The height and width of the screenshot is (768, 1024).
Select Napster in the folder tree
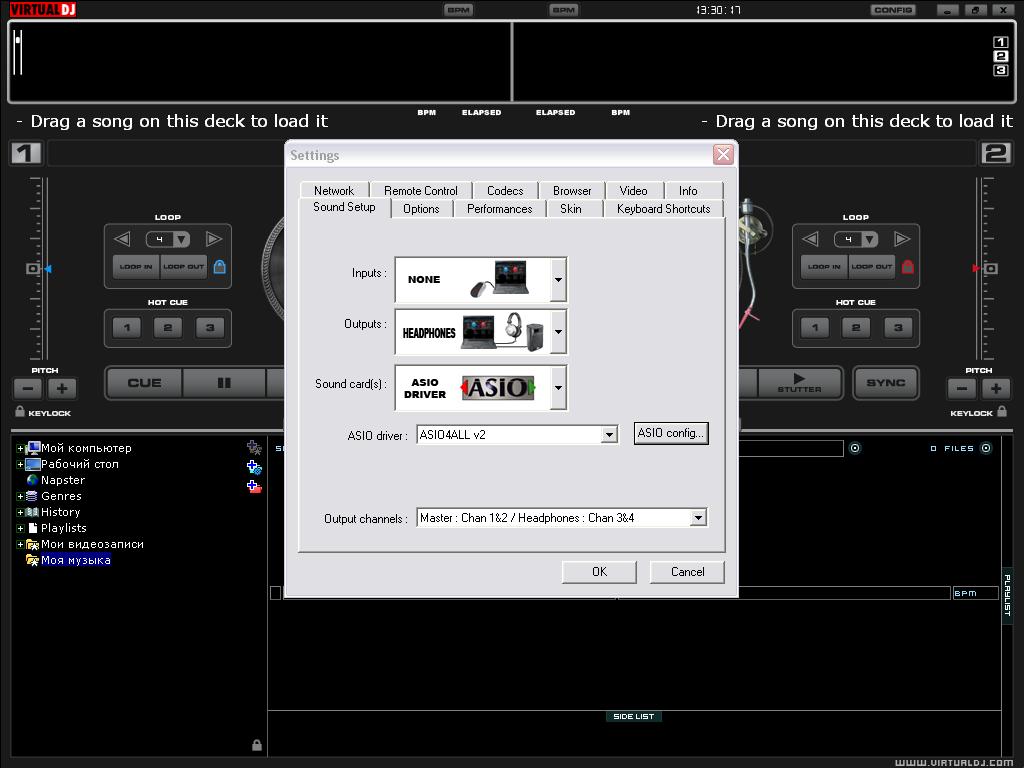pos(63,480)
